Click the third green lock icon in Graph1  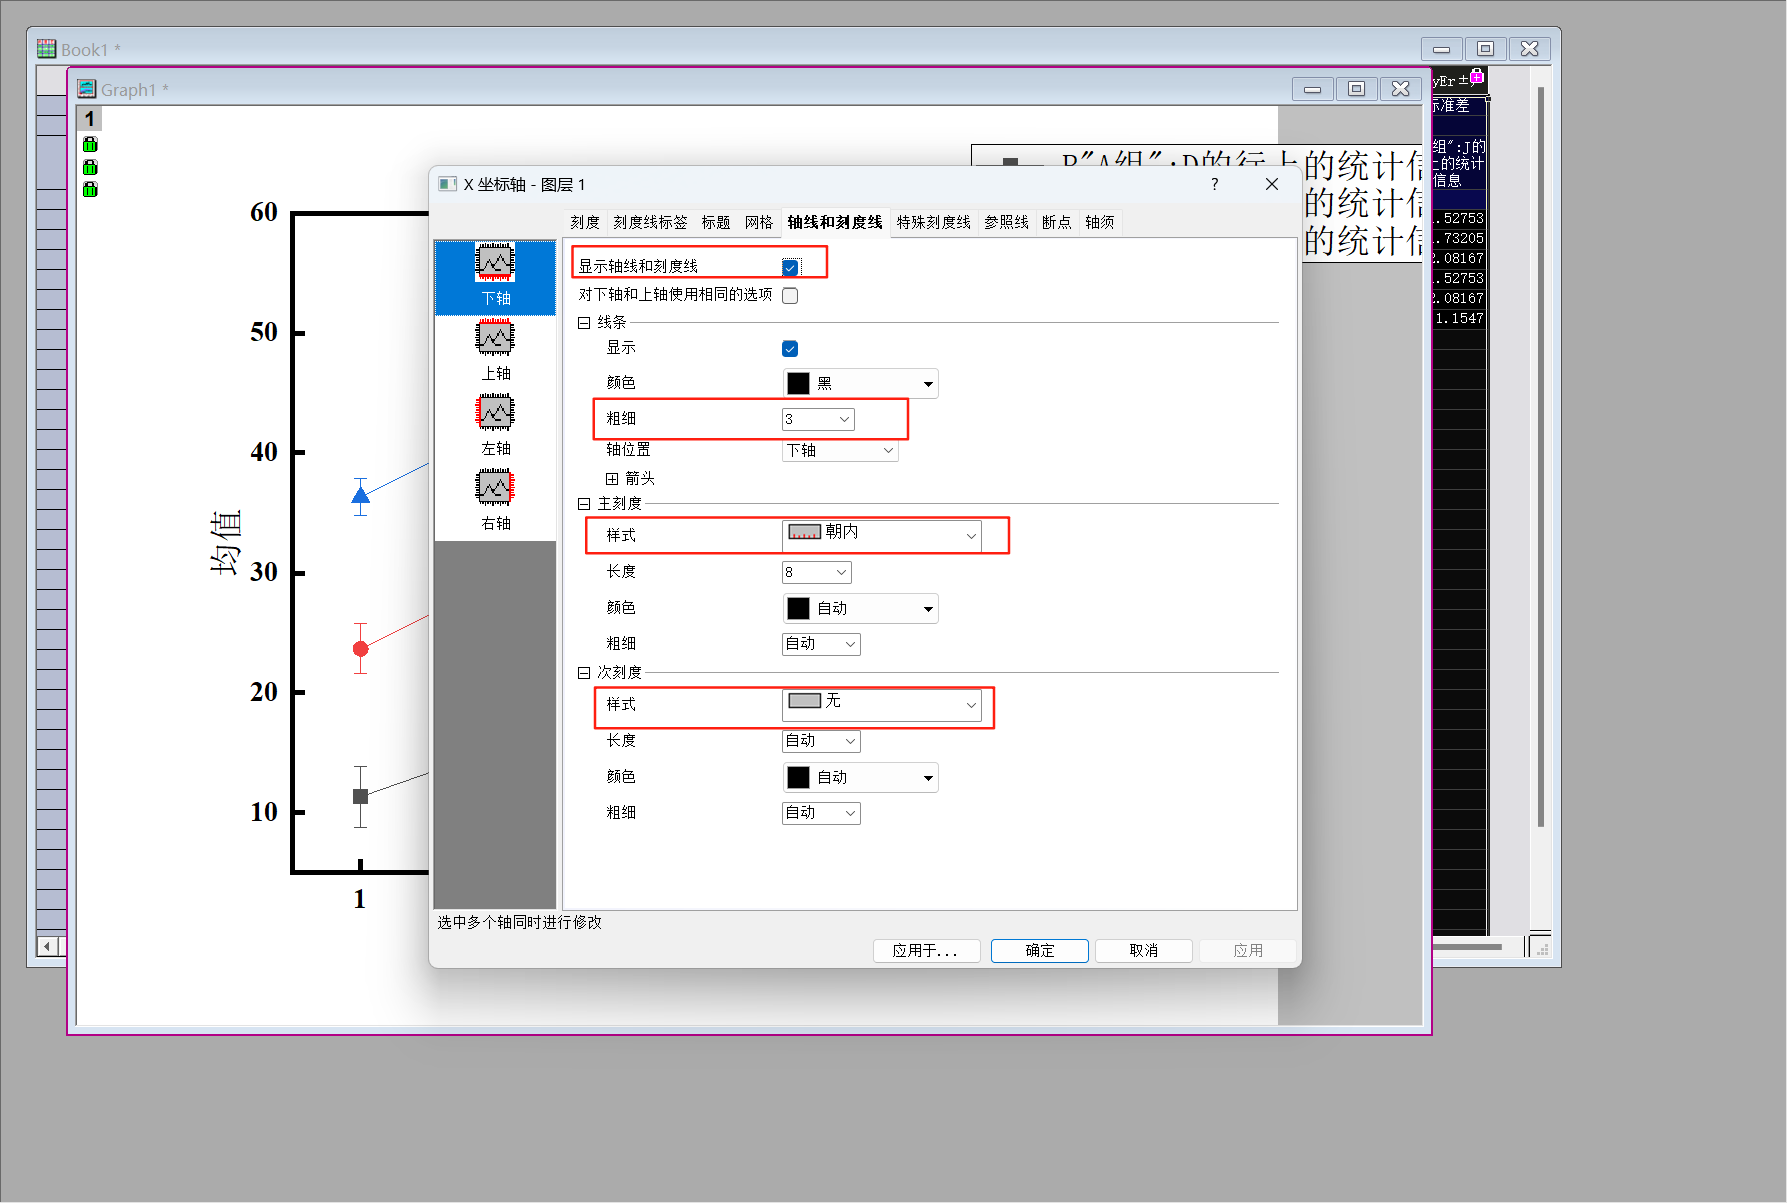[x=90, y=189]
